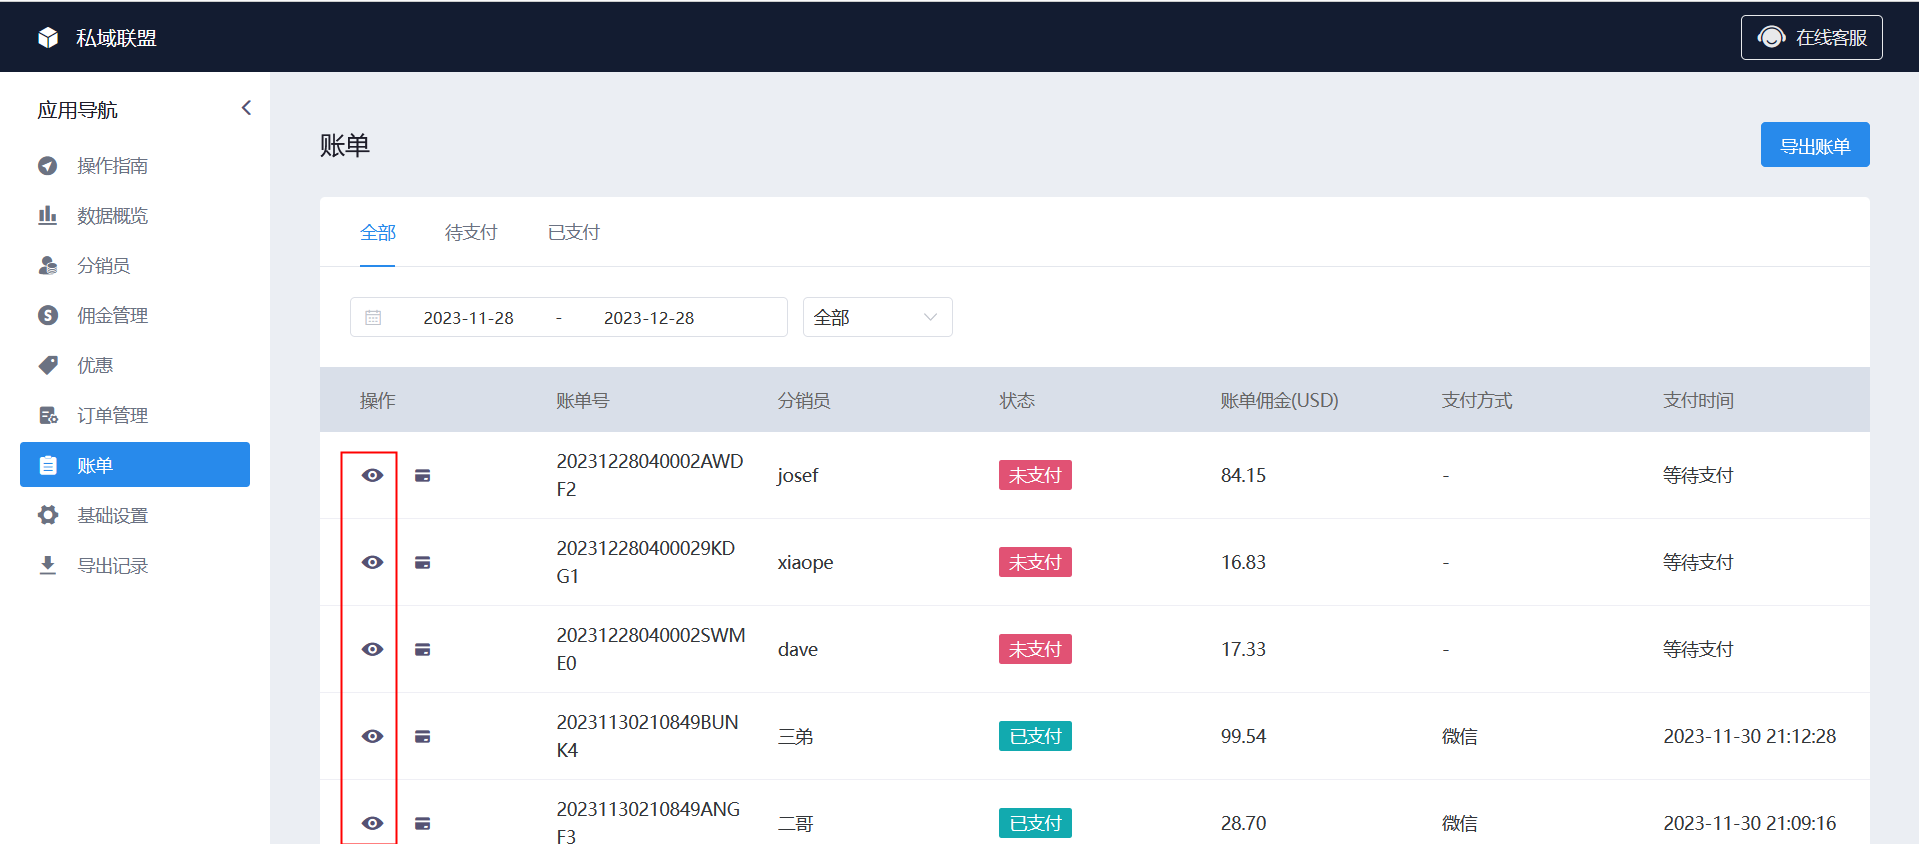Click start date 2023-11-28 field

click(468, 318)
